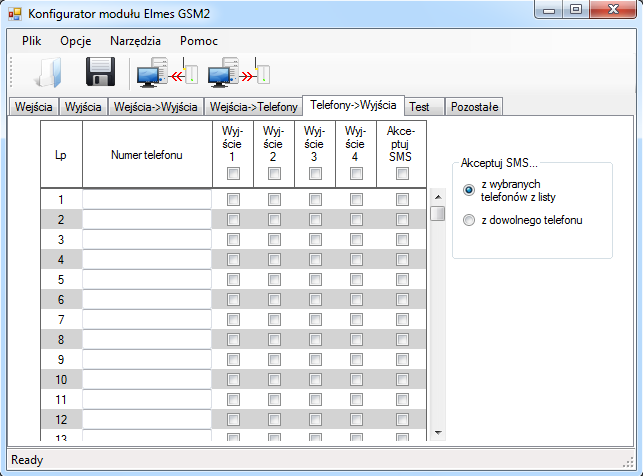Check Wyjście 1 for row 6
The height and width of the screenshot is (476, 643).
[x=233, y=300]
